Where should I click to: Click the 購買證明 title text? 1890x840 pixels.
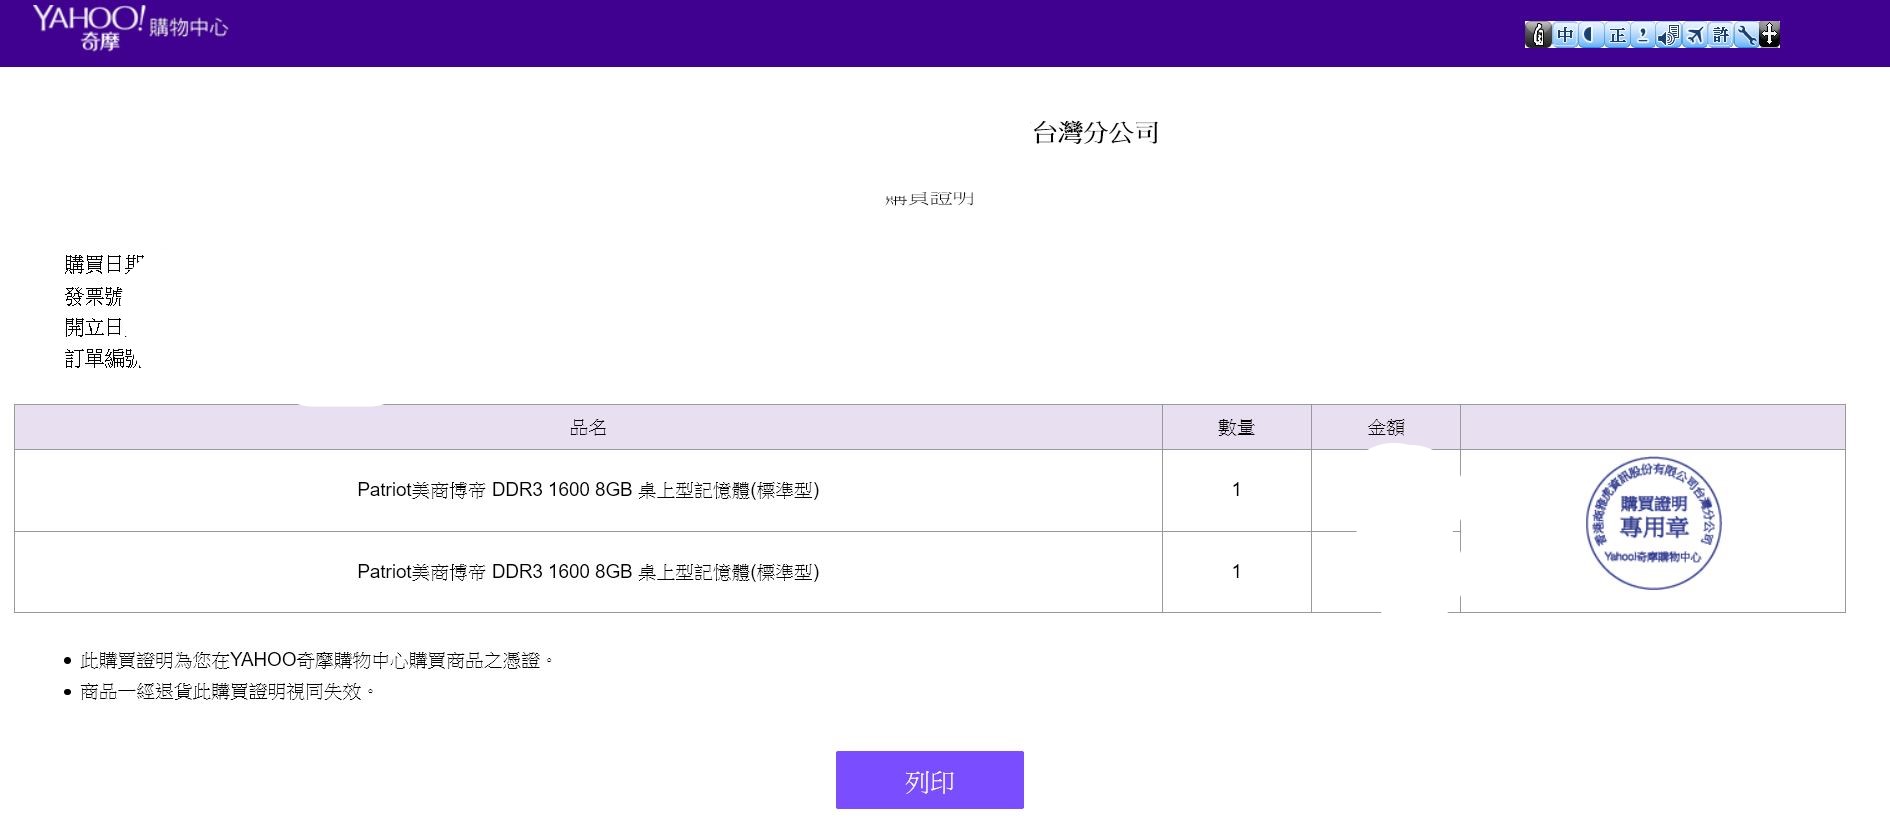click(930, 198)
